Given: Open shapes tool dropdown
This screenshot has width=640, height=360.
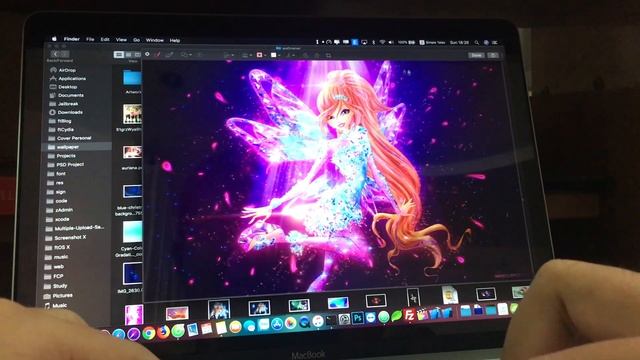Looking at the screenshot, I should tap(186, 55).
